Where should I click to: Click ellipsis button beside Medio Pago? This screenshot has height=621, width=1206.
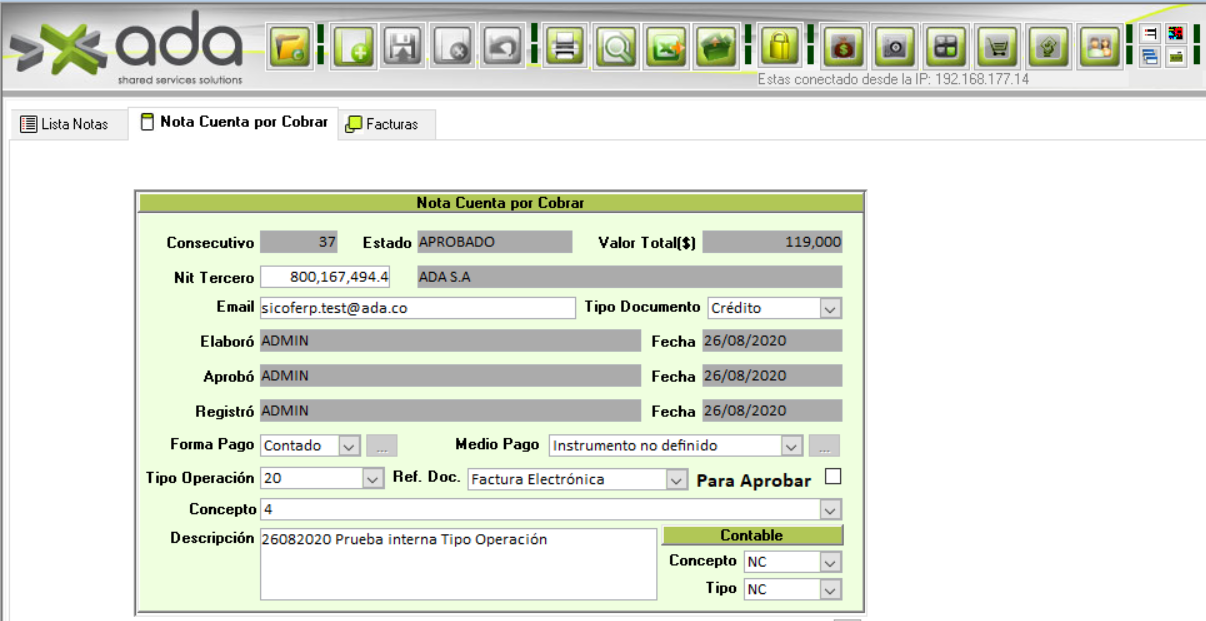[825, 446]
